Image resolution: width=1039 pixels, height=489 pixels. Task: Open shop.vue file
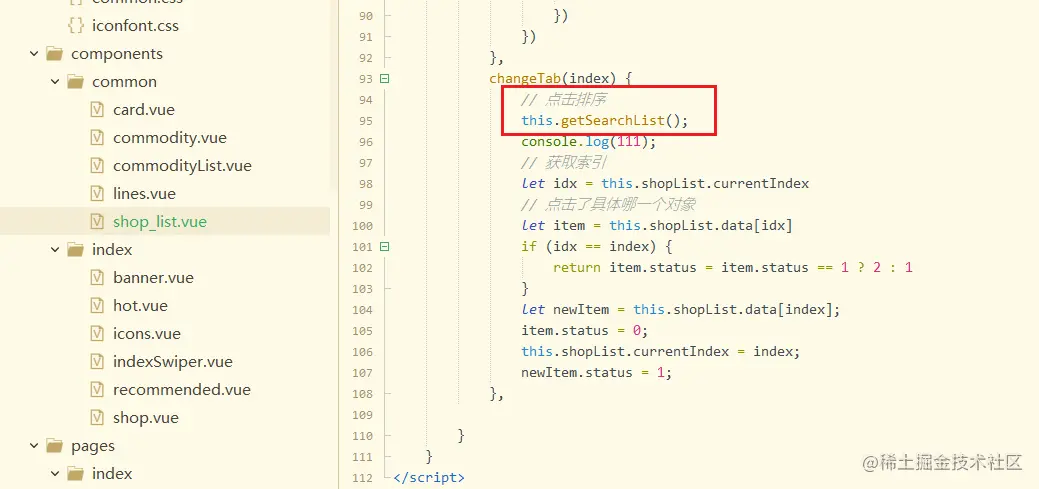146,417
